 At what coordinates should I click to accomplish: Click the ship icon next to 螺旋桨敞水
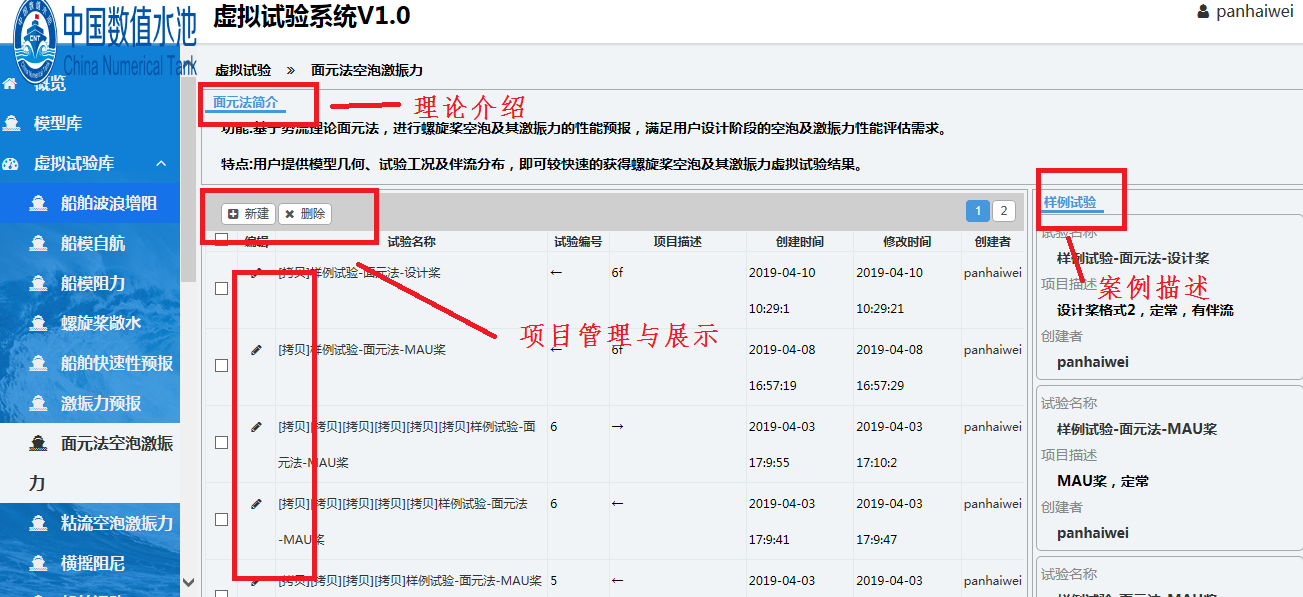(39, 323)
